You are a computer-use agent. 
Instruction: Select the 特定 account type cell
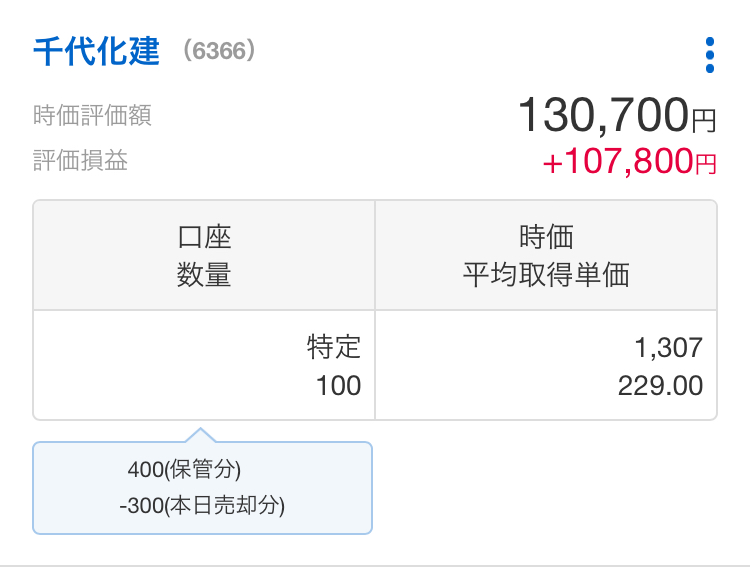[x=334, y=348]
